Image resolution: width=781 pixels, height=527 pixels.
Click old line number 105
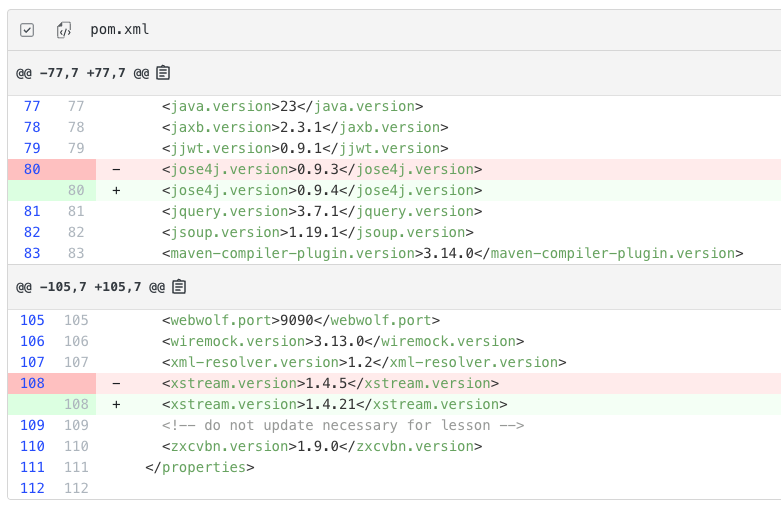click(x=32, y=320)
